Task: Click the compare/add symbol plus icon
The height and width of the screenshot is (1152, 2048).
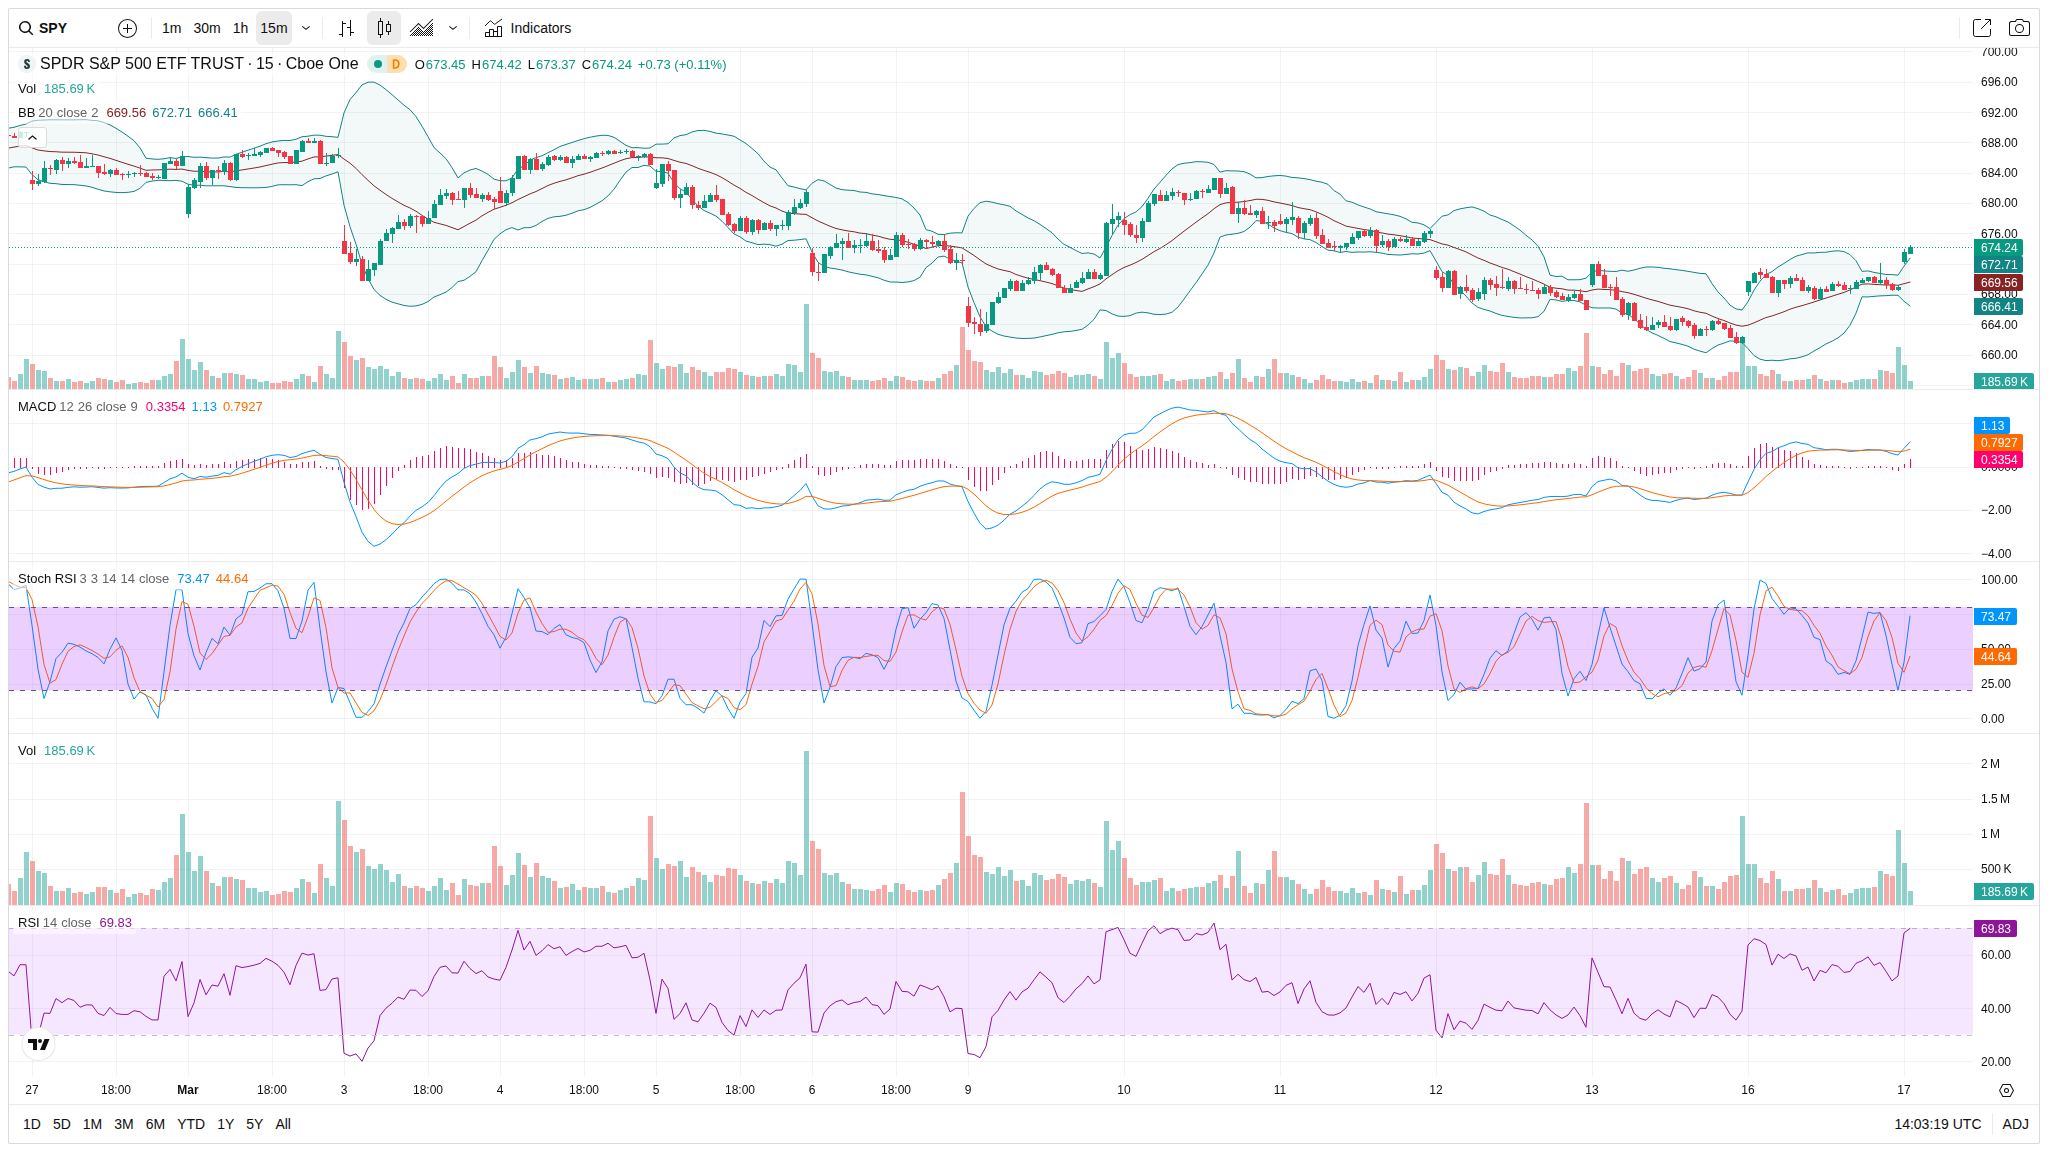Action: (127, 28)
